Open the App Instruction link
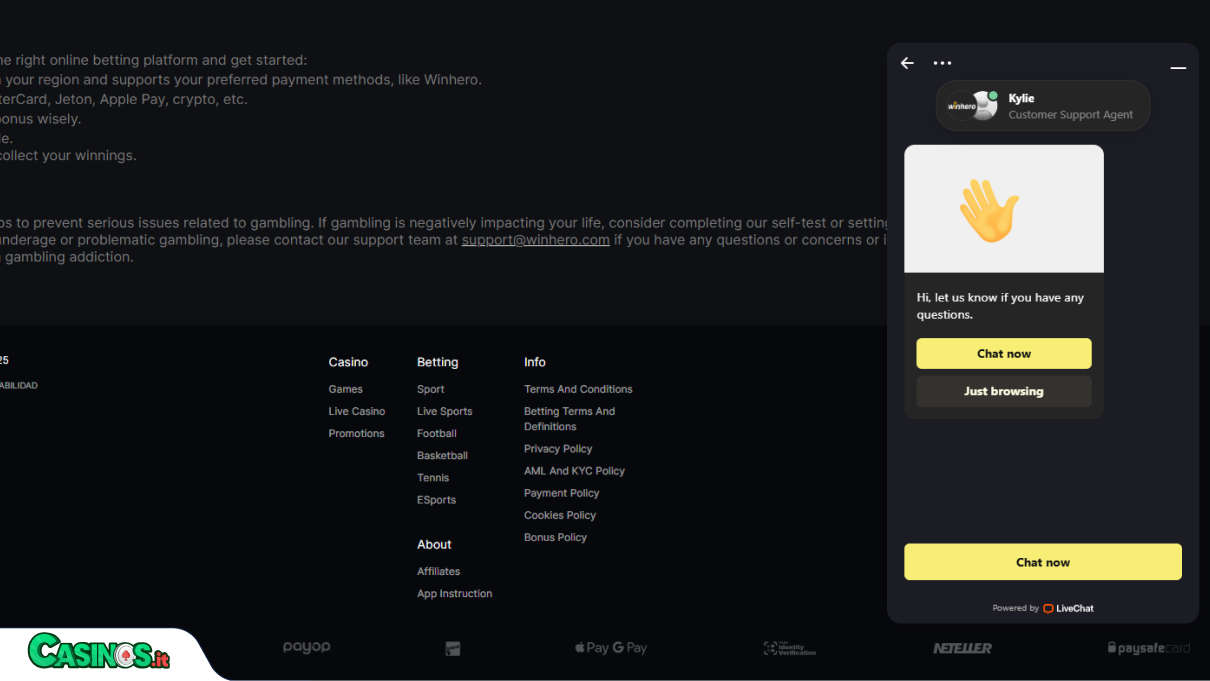This screenshot has width=1210, height=681. pyautogui.click(x=455, y=593)
